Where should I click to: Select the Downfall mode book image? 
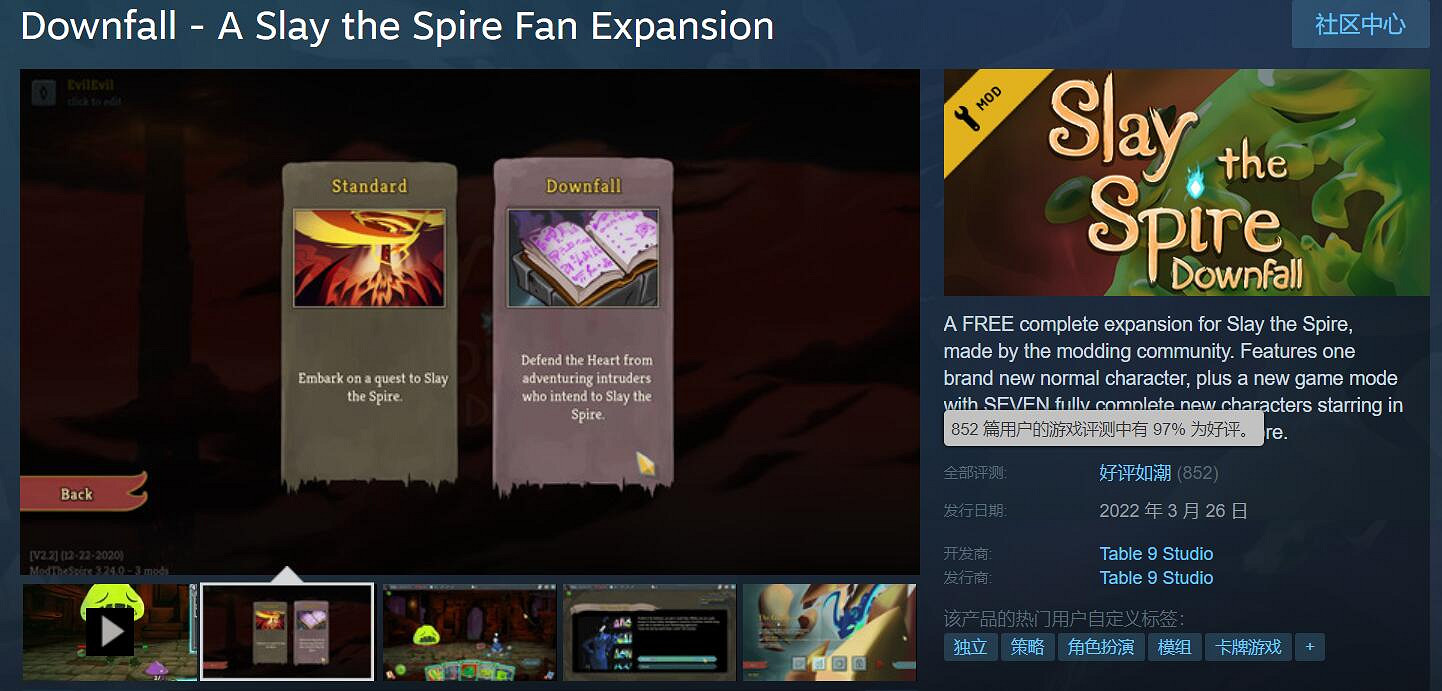click(x=583, y=257)
